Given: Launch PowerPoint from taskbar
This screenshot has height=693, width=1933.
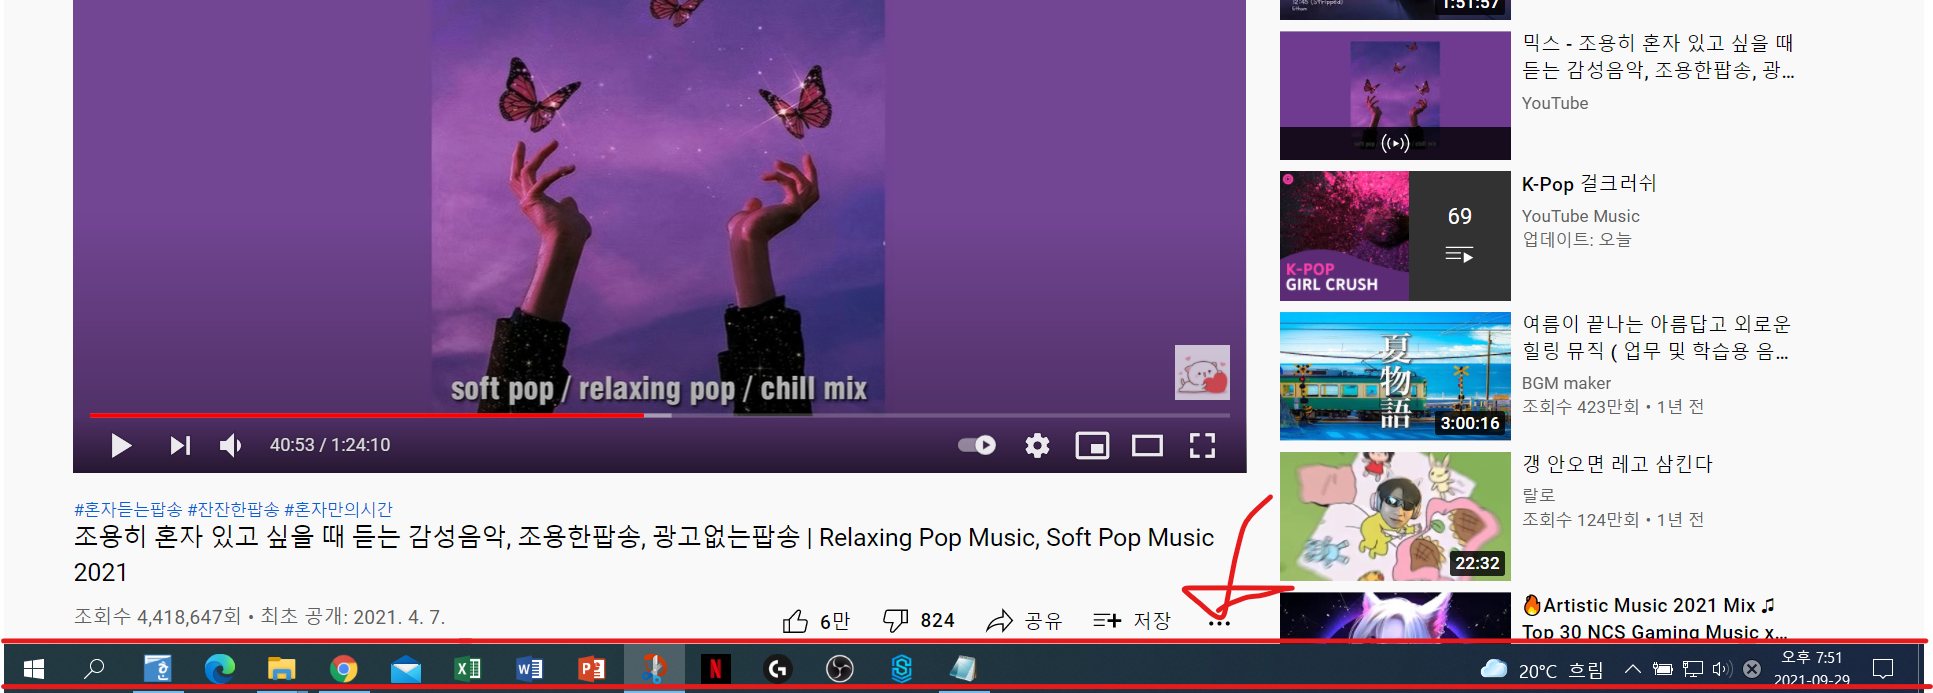Looking at the screenshot, I should [591, 668].
